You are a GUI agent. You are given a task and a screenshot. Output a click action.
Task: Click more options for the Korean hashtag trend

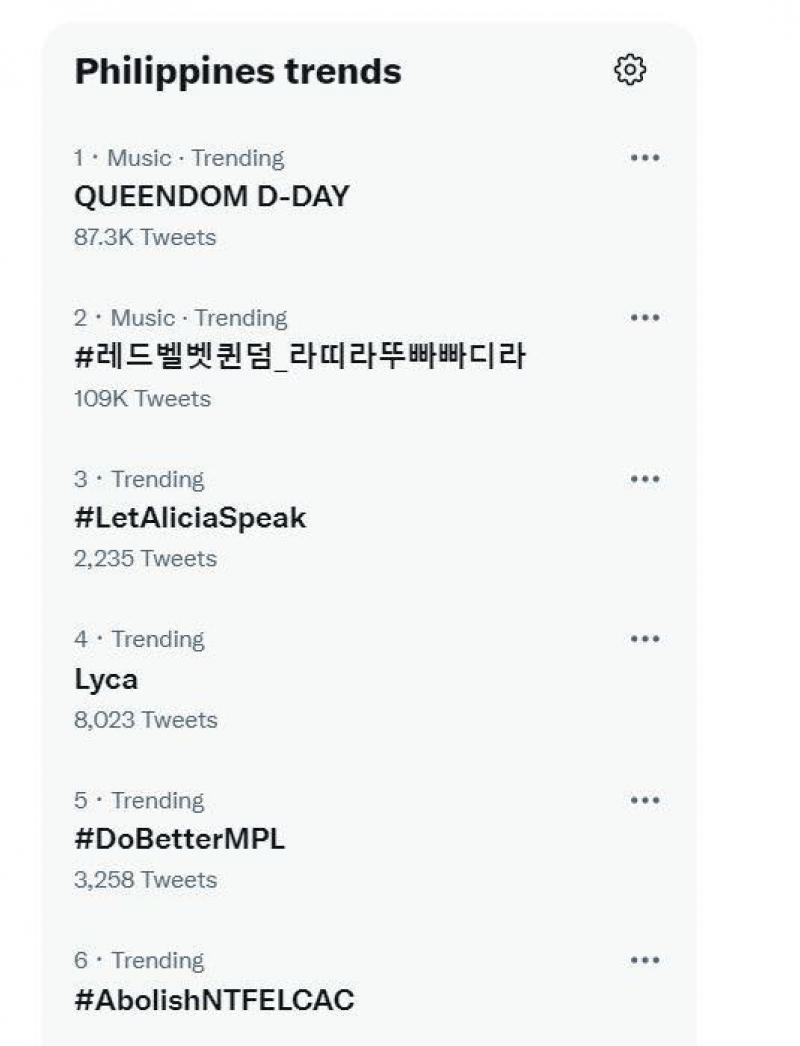pos(645,318)
